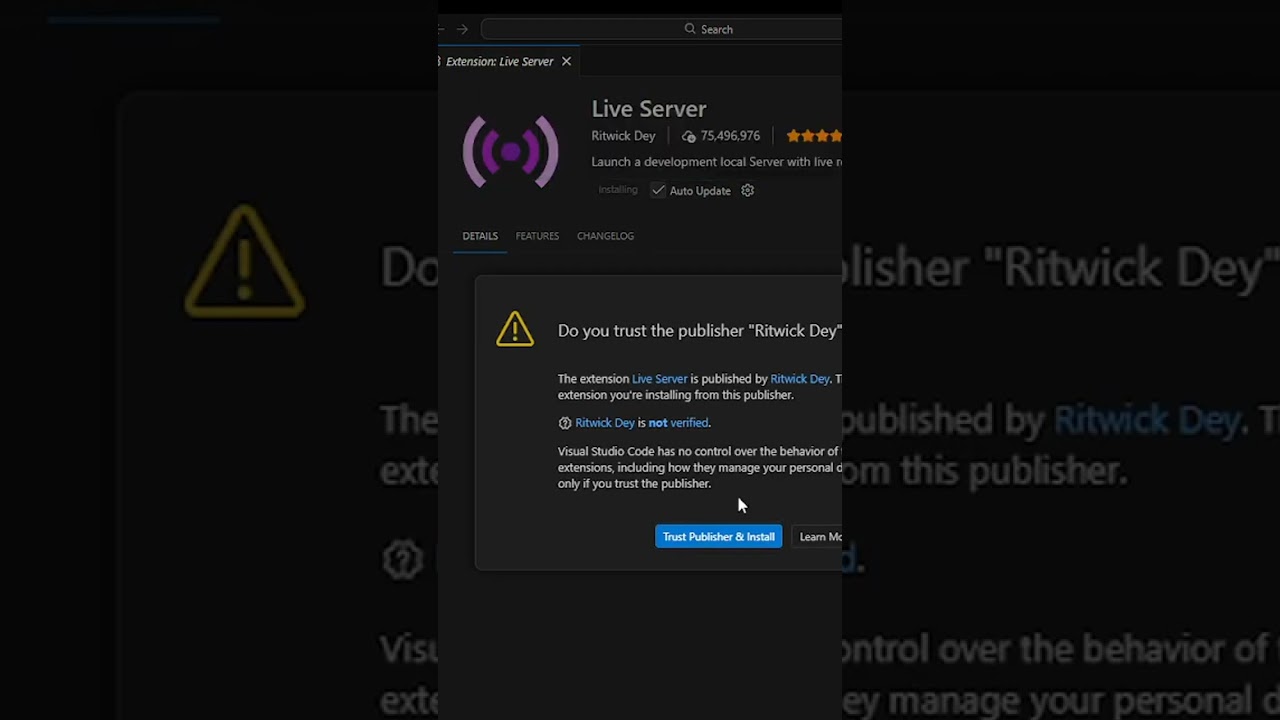Image resolution: width=1280 pixels, height=720 pixels.
Task: Open the Live Server link in dialog
Action: tap(660, 379)
